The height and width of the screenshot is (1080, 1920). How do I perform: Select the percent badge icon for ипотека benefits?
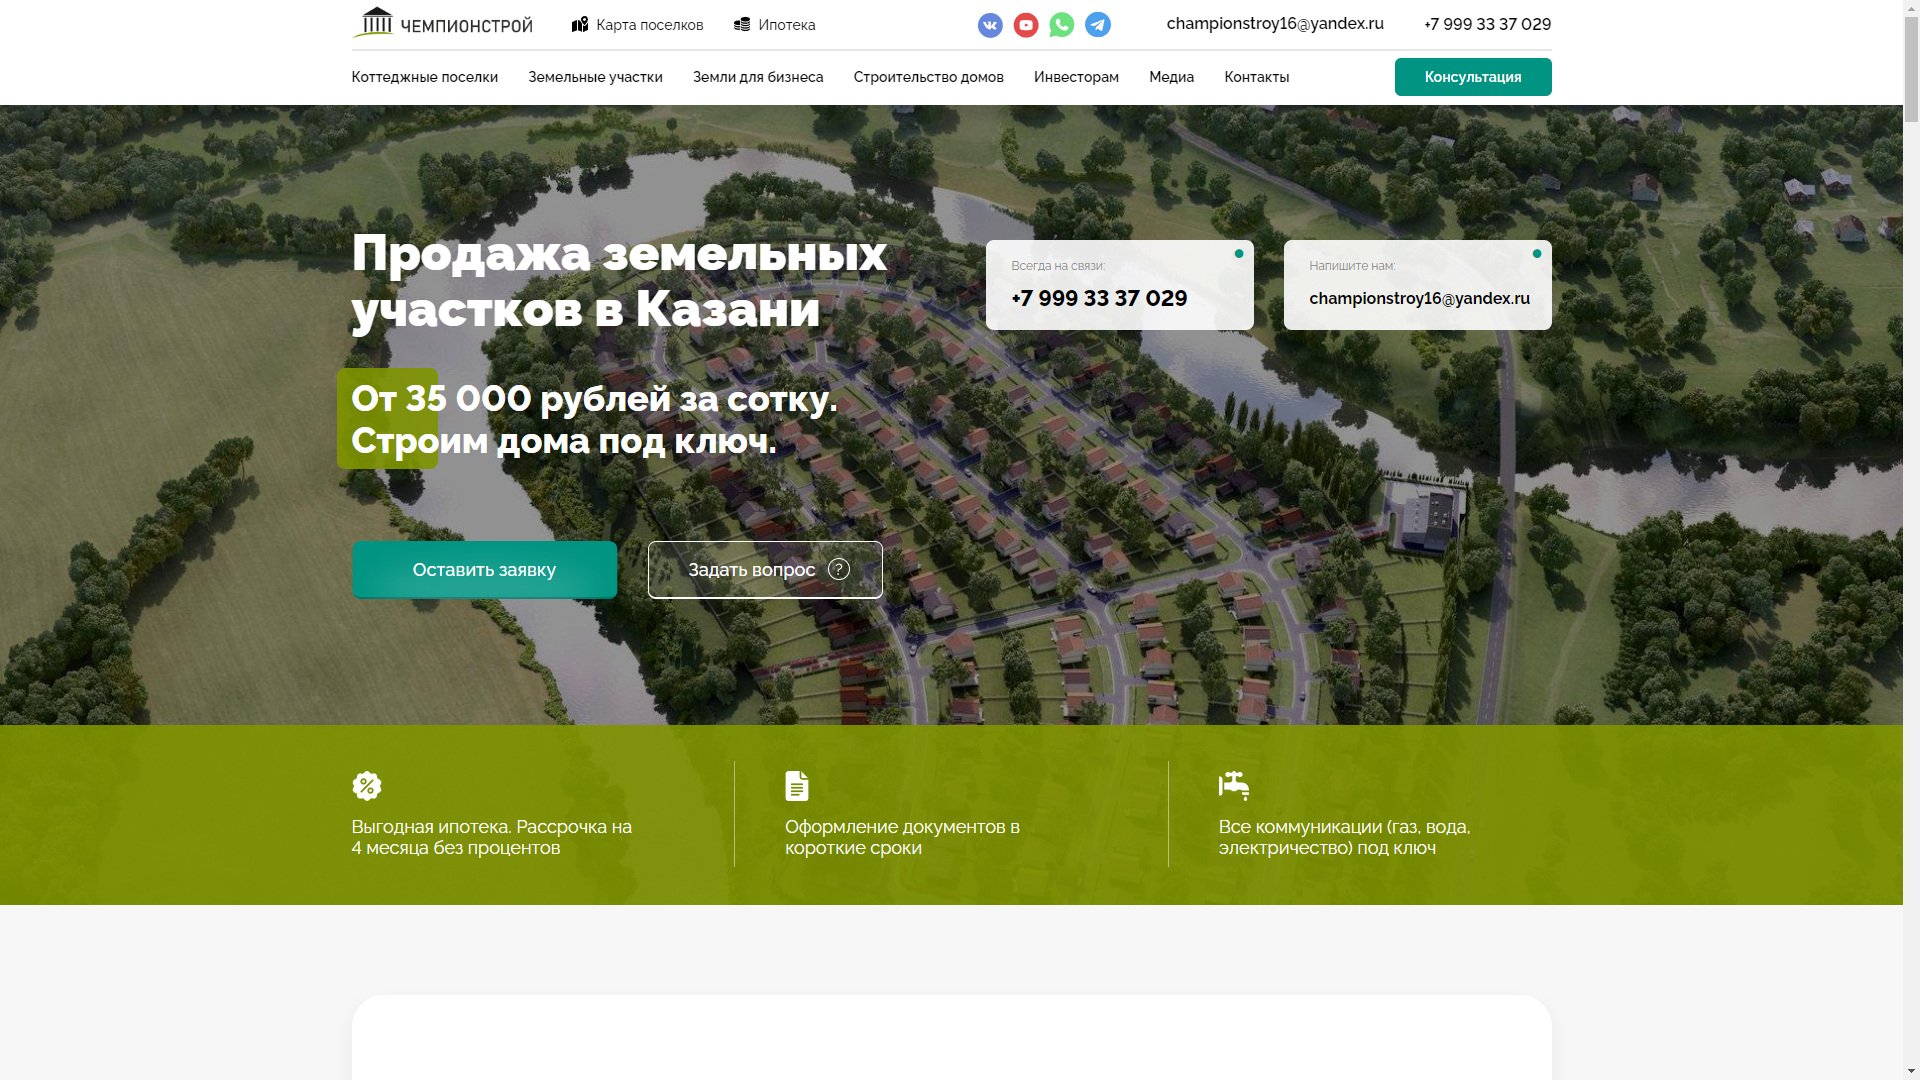[x=367, y=786]
